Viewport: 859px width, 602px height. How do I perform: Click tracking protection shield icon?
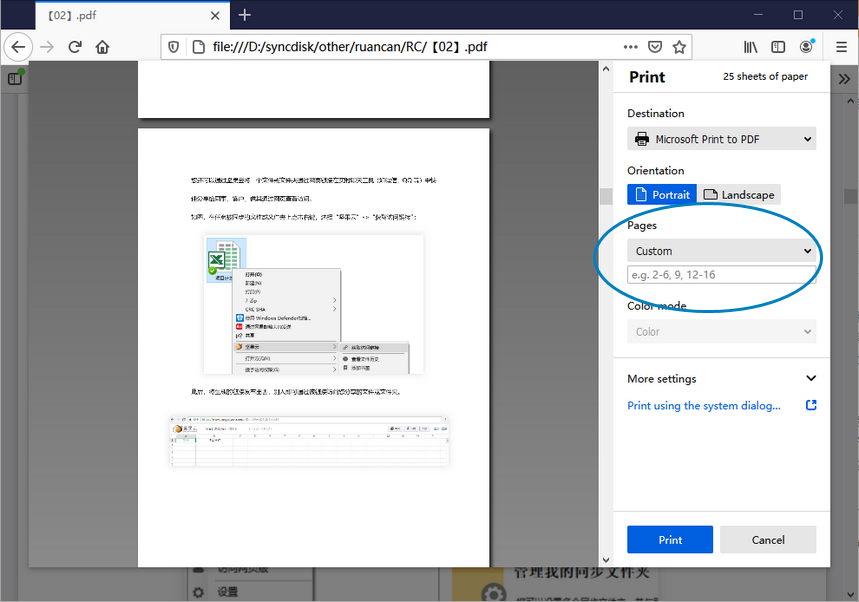tap(173, 47)
